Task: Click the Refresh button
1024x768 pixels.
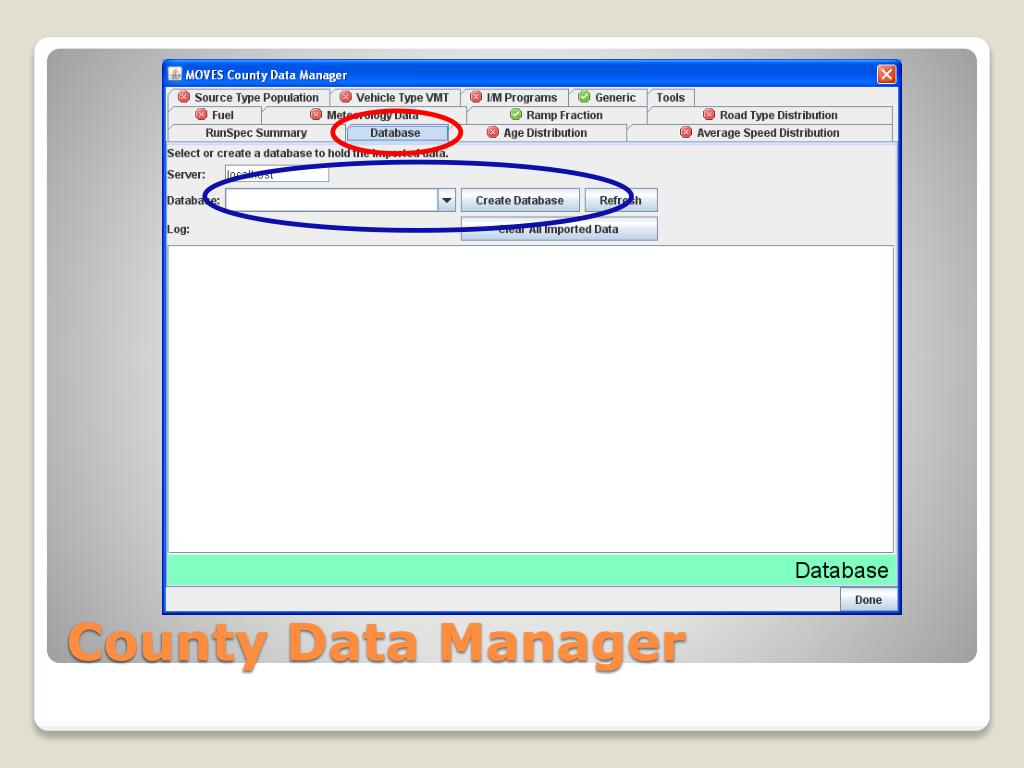Action: click(620, 200)
